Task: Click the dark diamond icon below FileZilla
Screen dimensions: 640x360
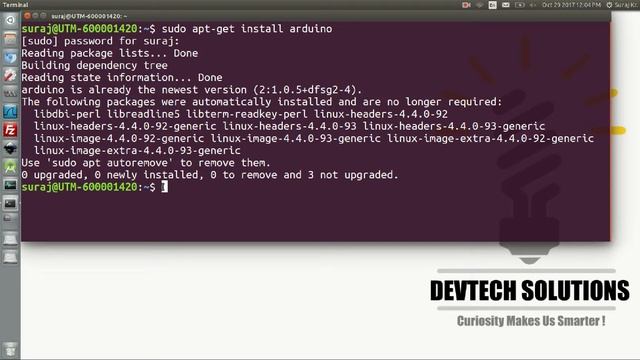Action: point(10,148)
